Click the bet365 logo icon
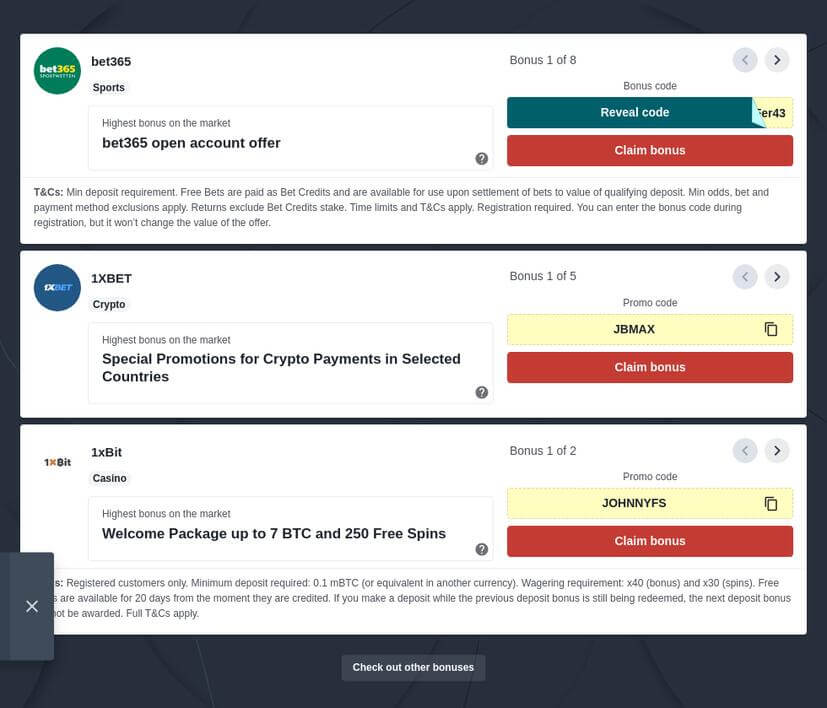Image resolution: width=827 pixels, height=708 pixels. coord(57,71)
